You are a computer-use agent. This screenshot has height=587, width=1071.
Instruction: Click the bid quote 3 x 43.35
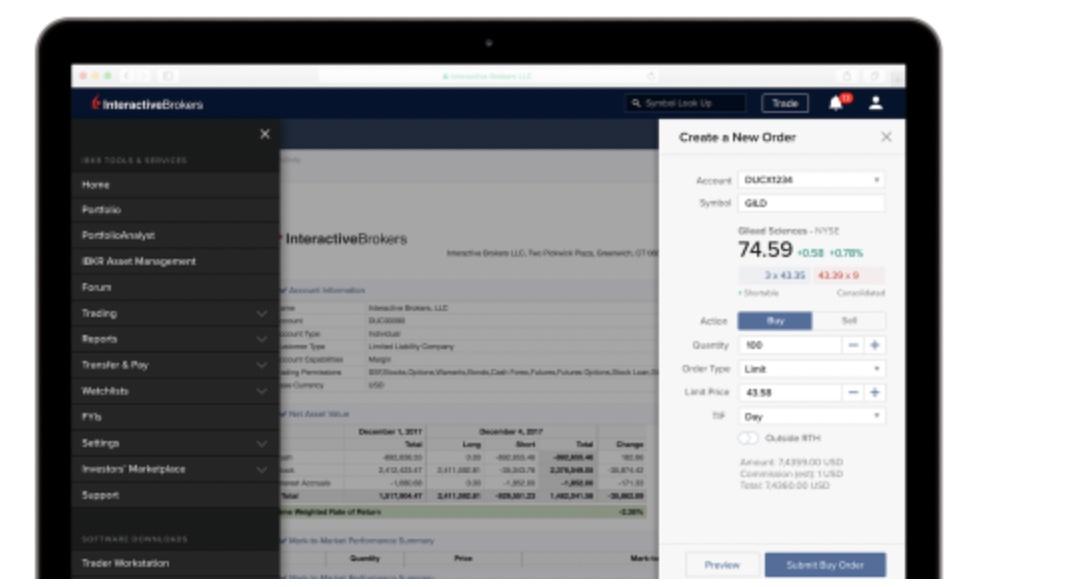pyautogui.click(x=776, y=275)
